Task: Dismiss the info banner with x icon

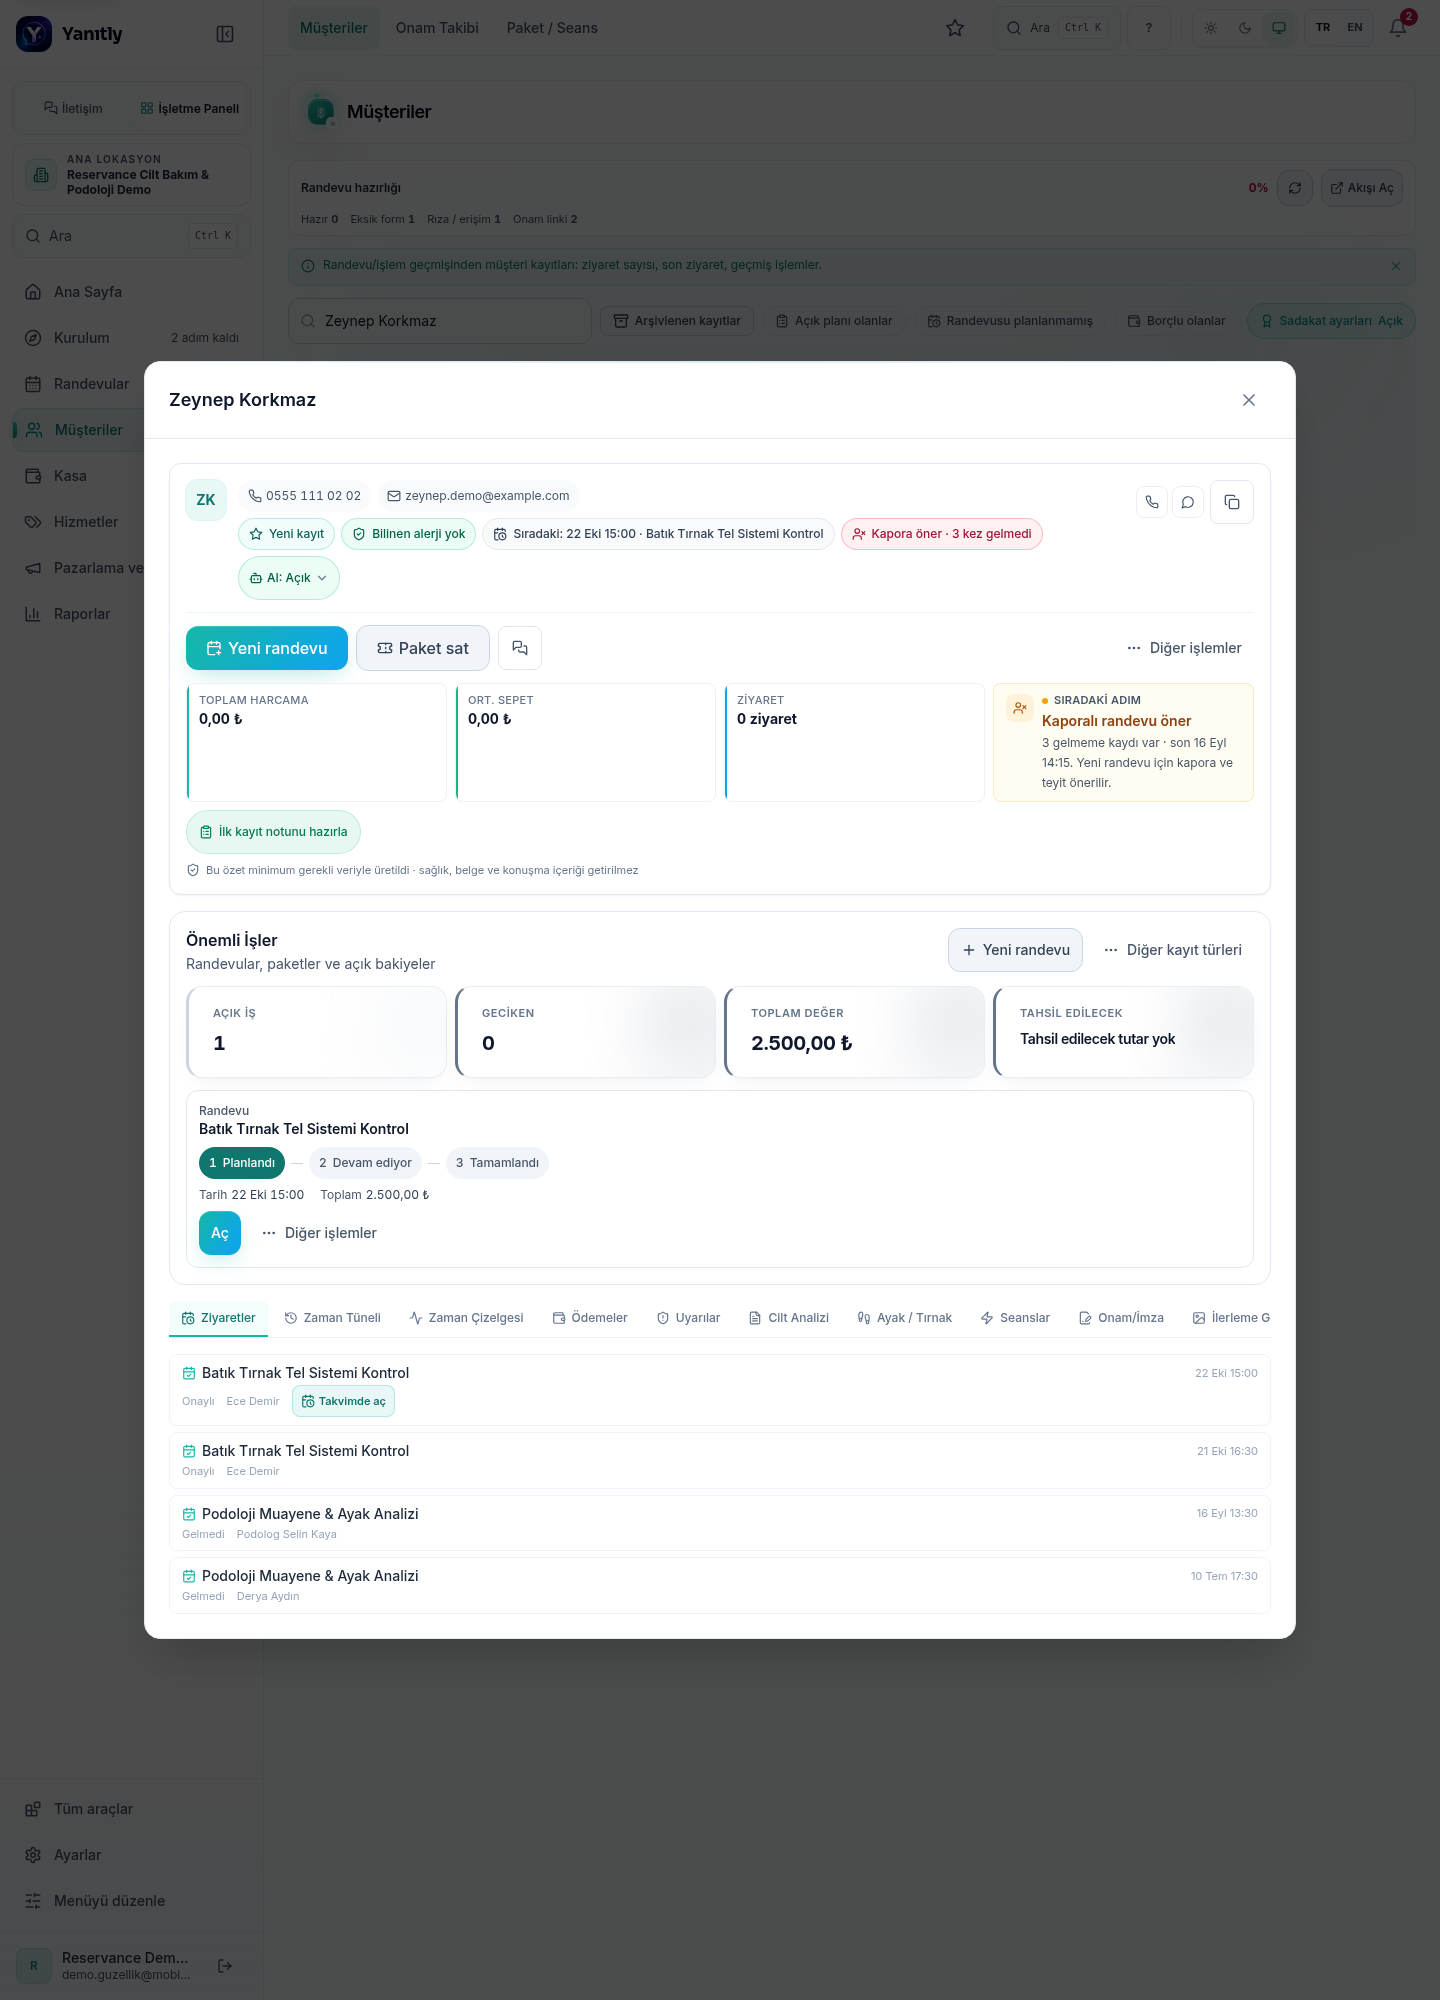Action: tap(1396, 266)
